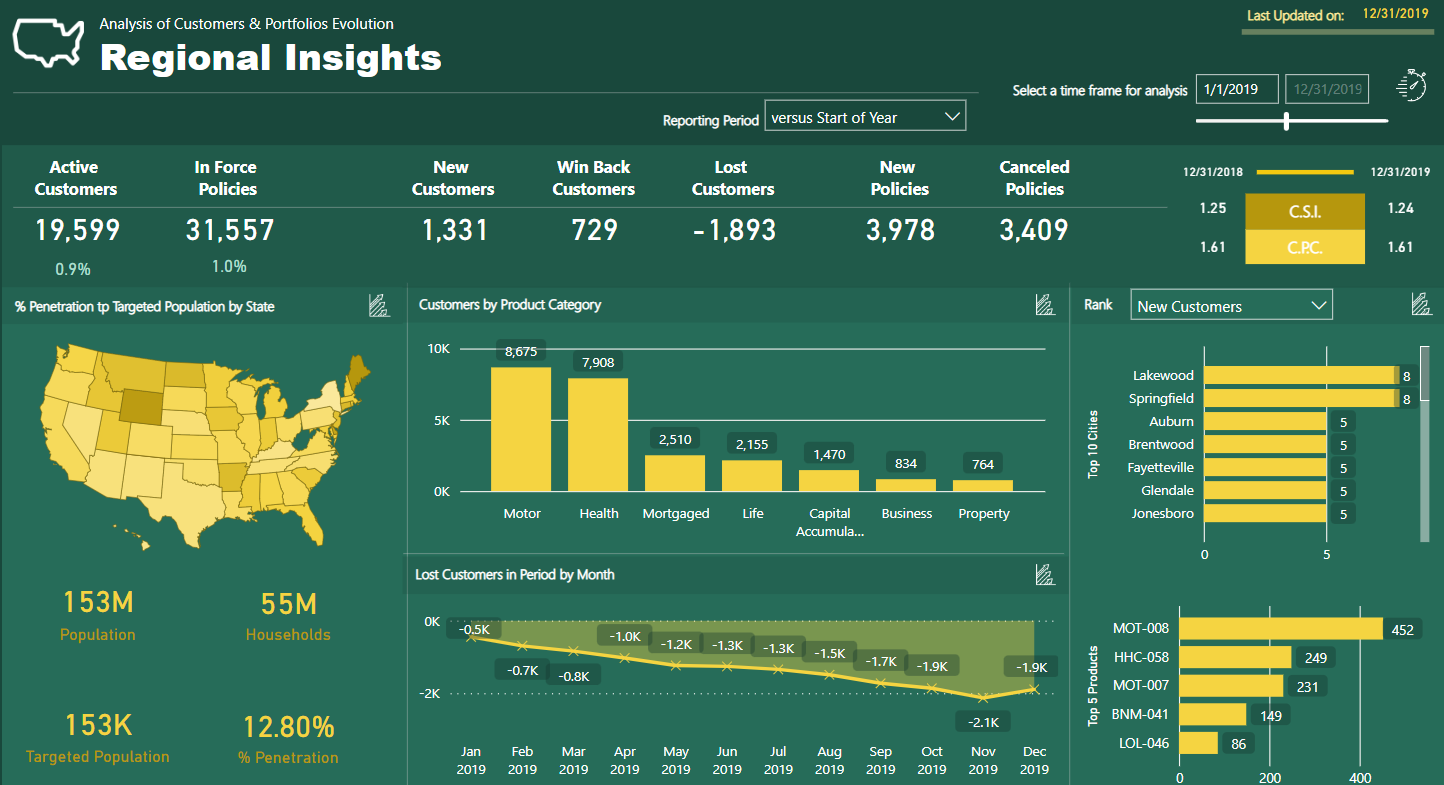1444x785 pixels.
Task: Click the end date field 12/31/2019
Action: coord(1327,89)
